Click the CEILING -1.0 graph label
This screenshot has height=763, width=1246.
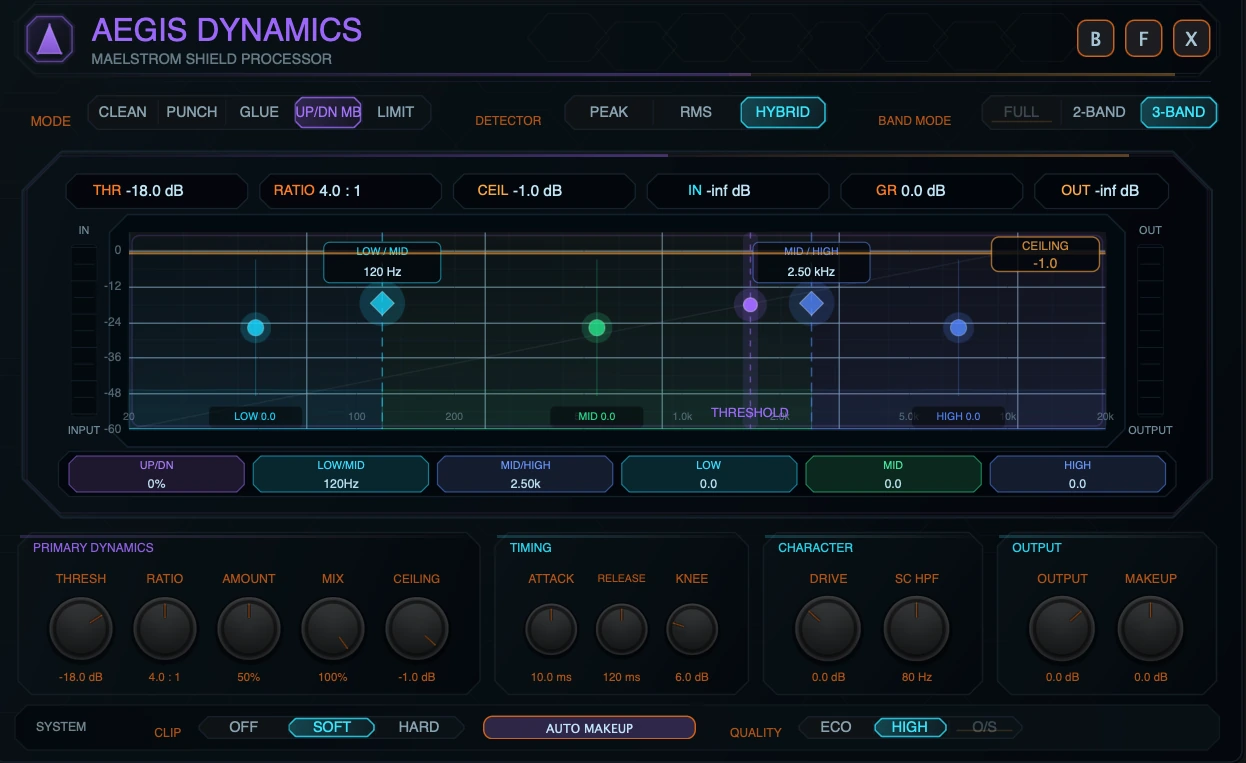coord(1045,254)
